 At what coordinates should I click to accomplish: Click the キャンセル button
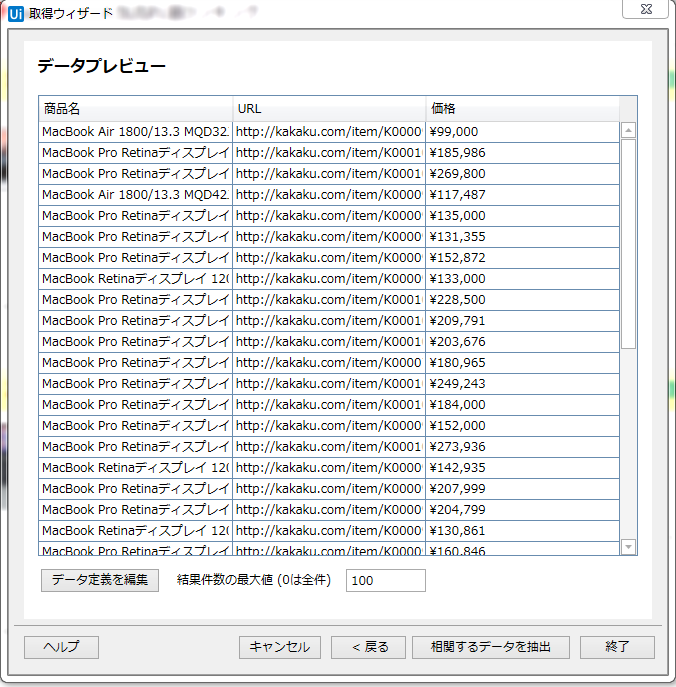(x=280, y=647)
